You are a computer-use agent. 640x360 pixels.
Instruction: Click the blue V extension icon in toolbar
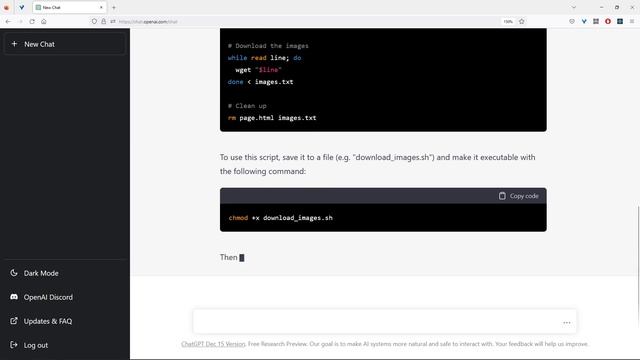coord(584,21)
